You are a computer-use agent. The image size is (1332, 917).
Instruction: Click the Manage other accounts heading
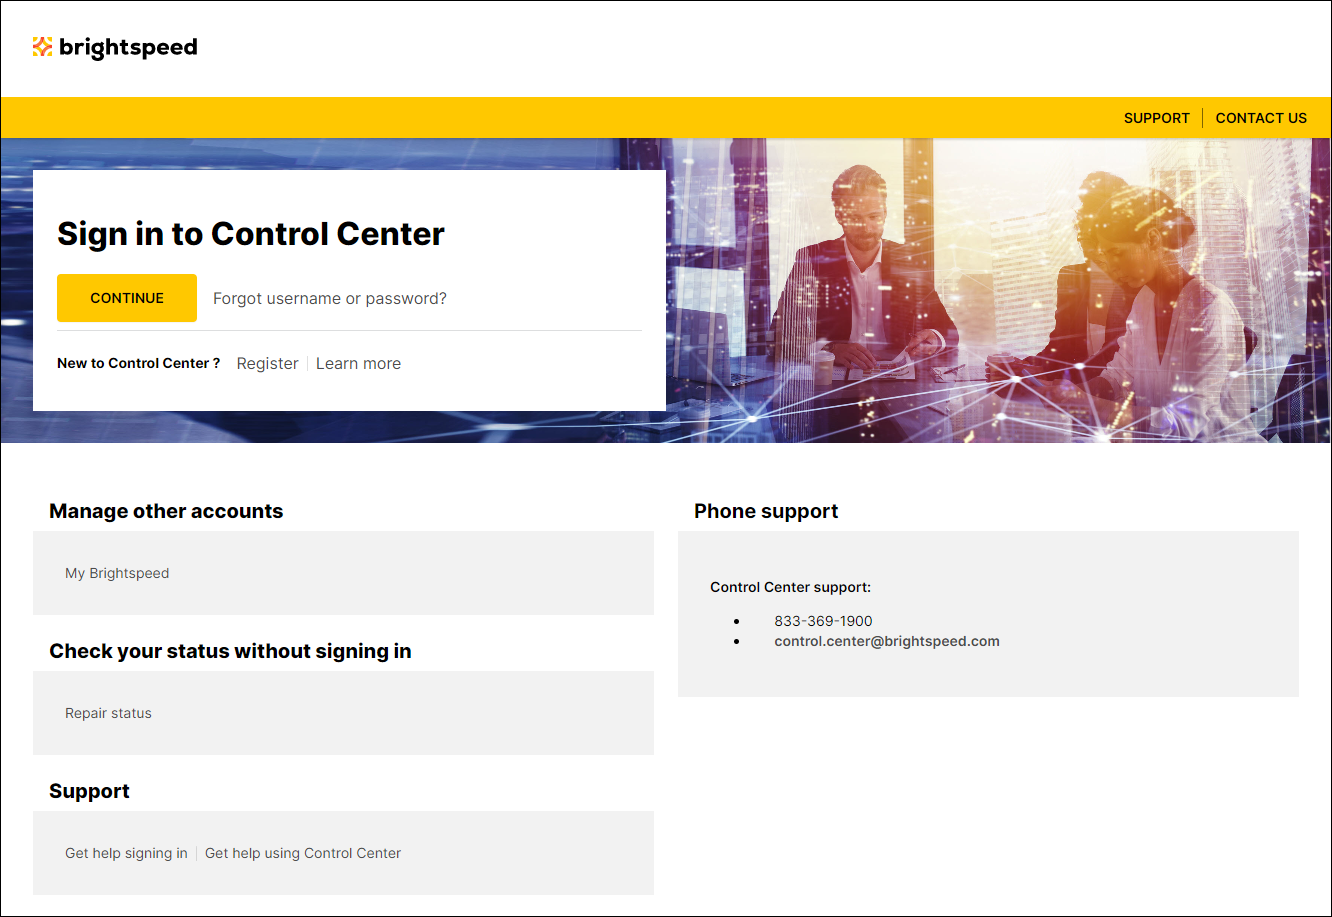(166, 511)
